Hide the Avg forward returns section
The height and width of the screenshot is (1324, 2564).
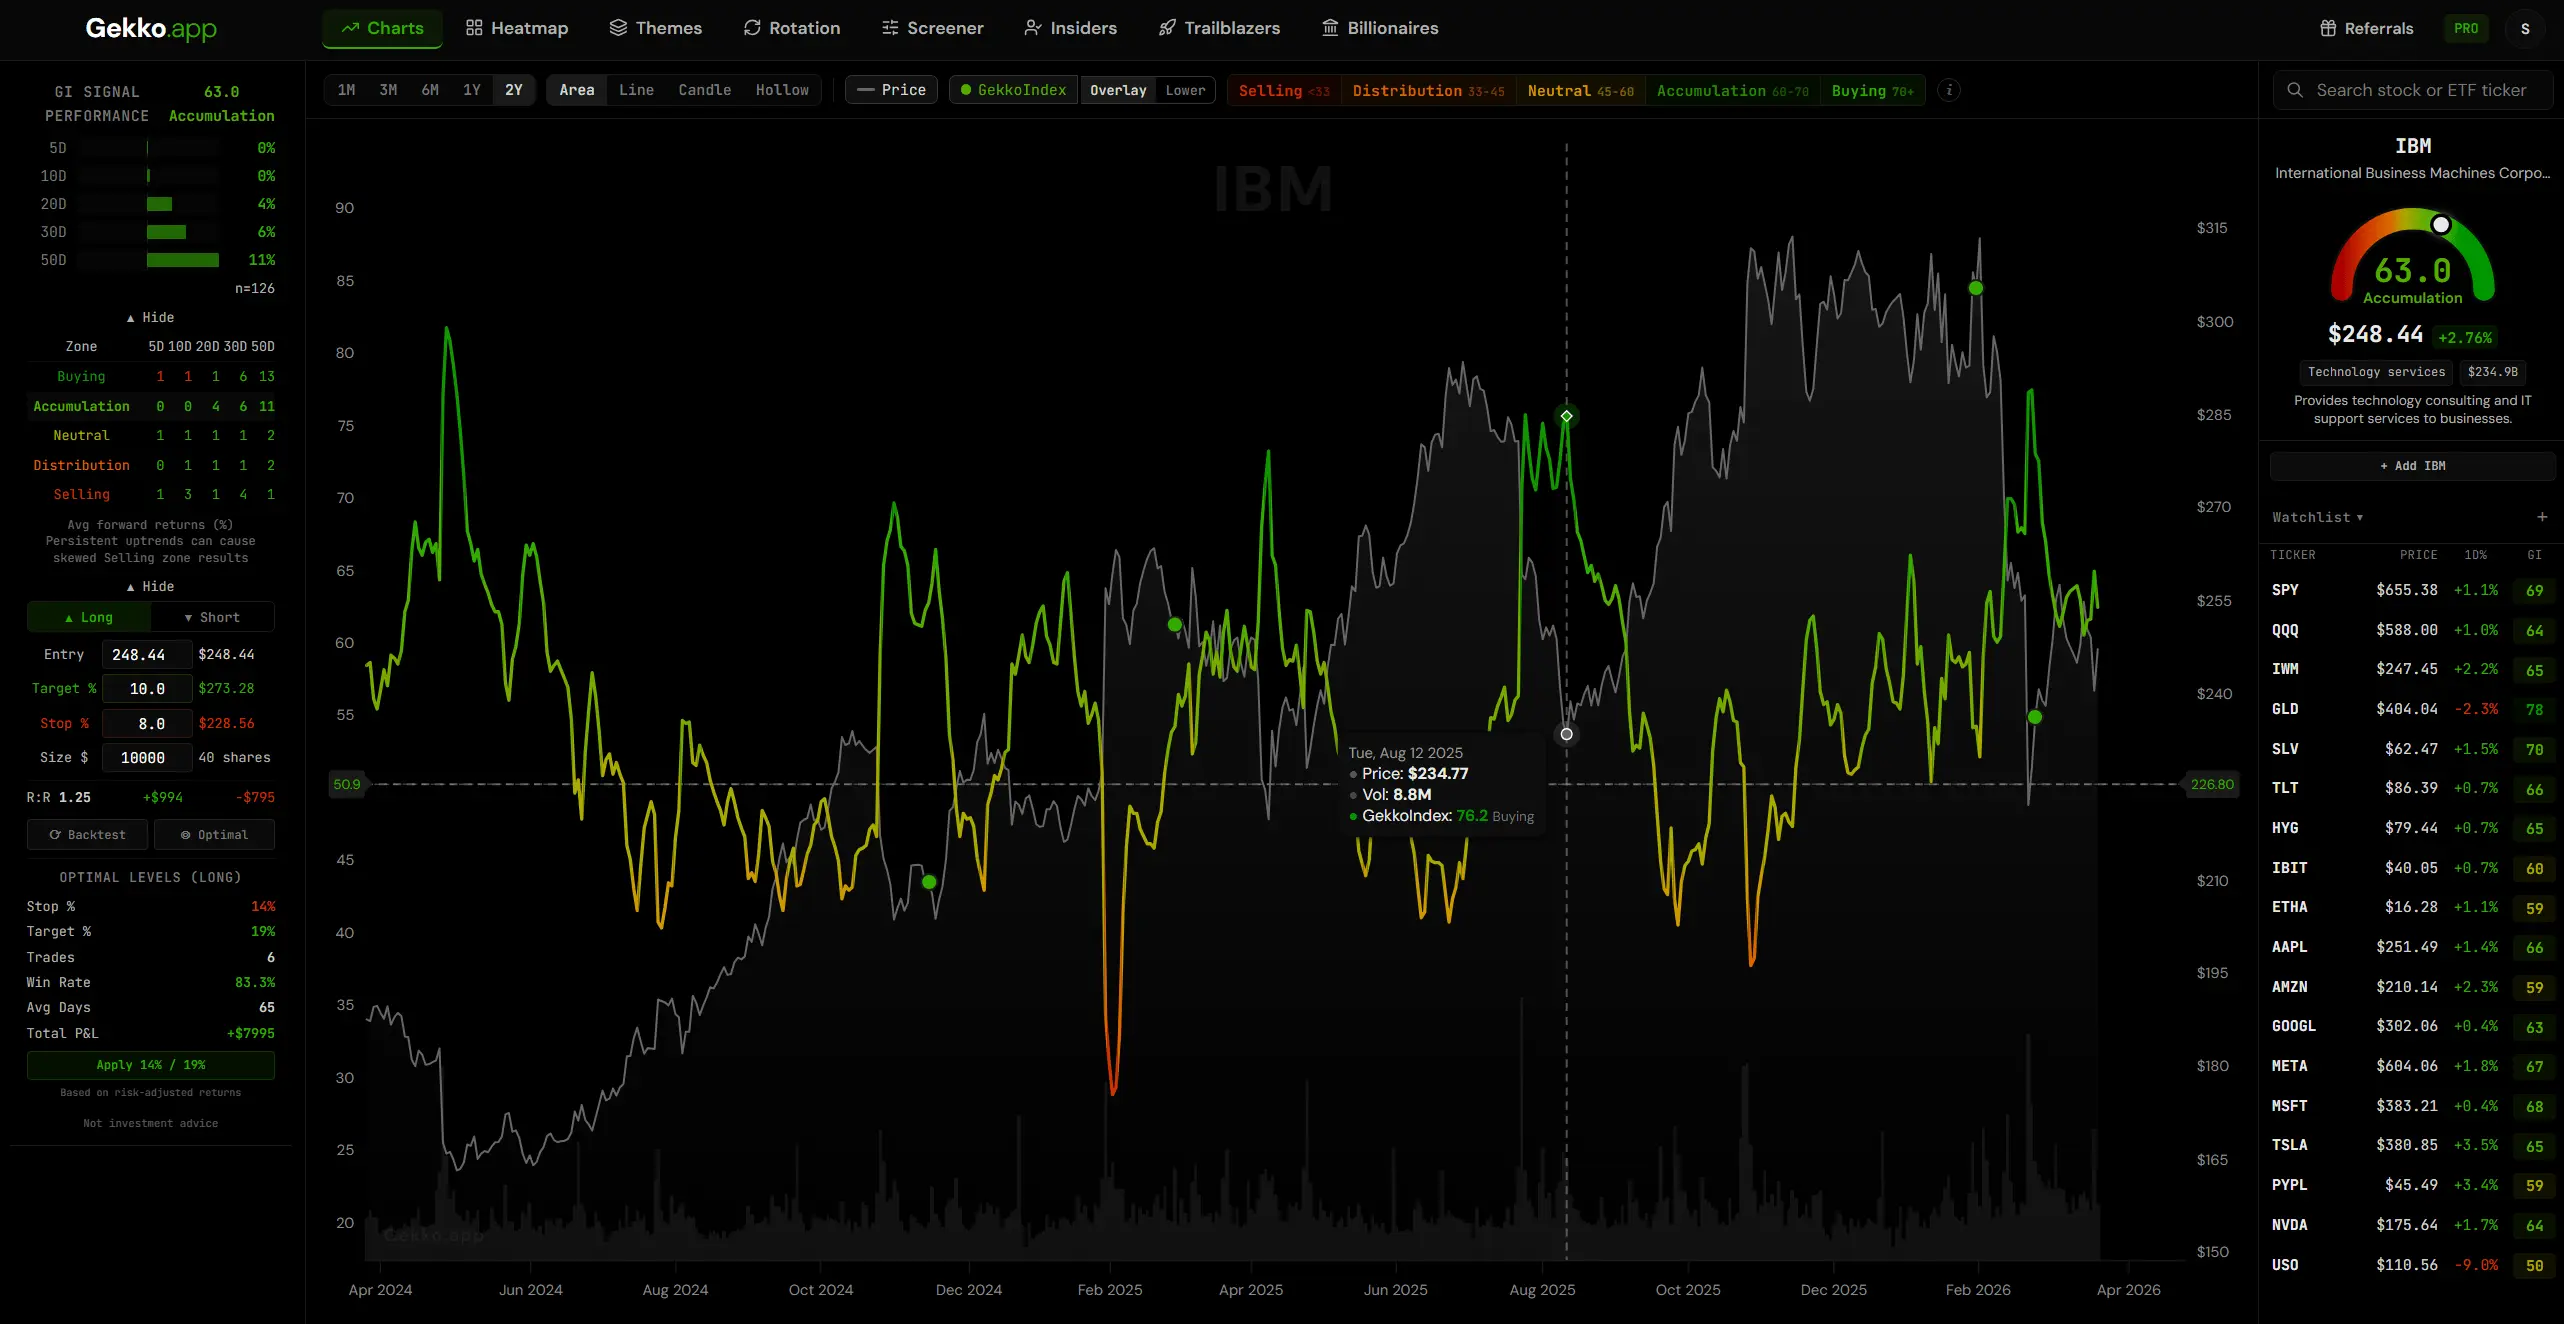coord(152,586)
